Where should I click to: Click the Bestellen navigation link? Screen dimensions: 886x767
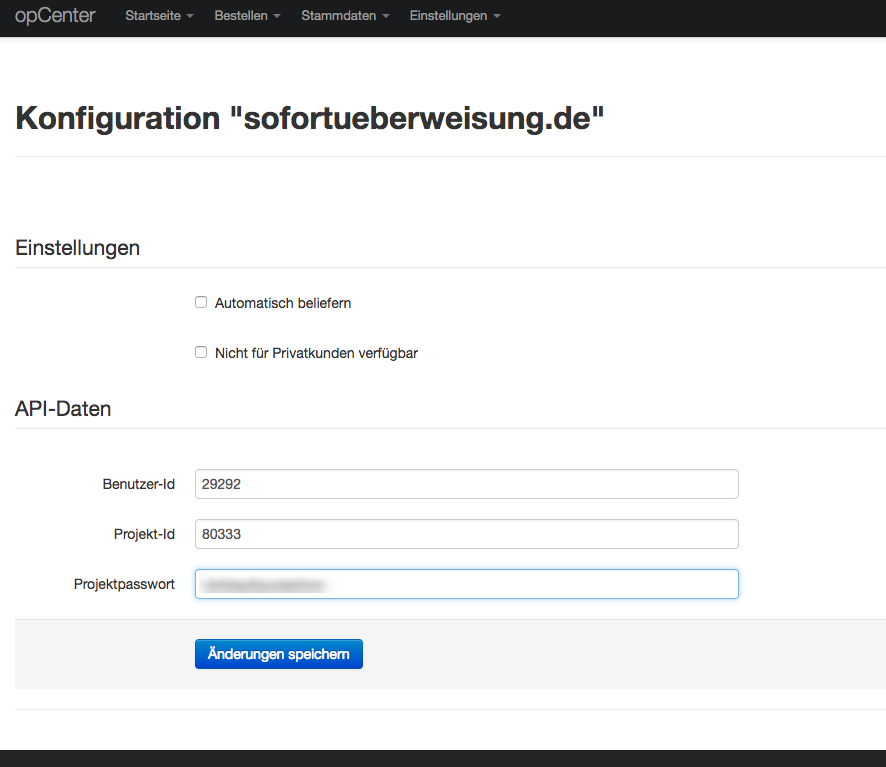click(240, 16)
